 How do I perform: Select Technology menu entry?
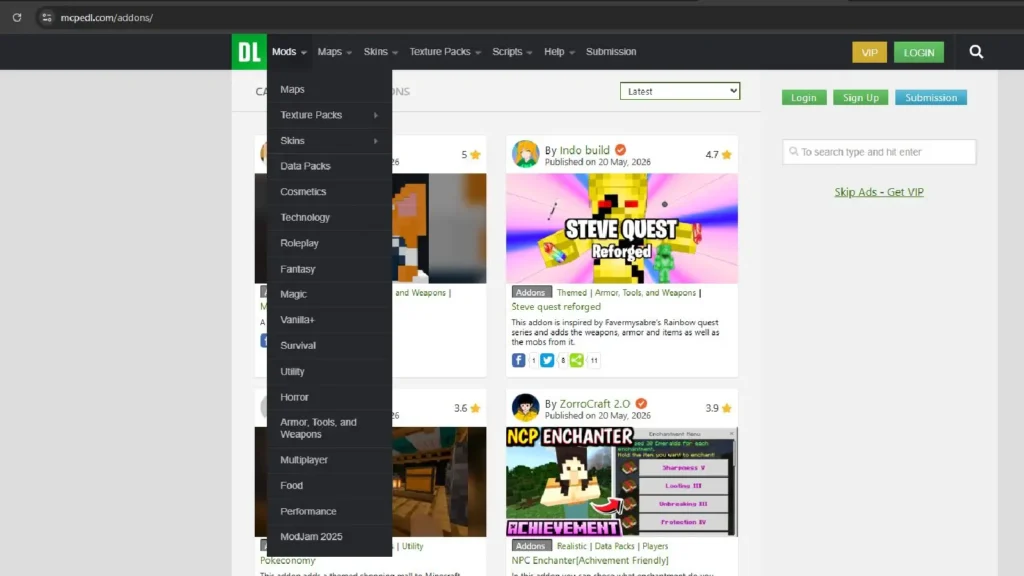coord(329,217)
